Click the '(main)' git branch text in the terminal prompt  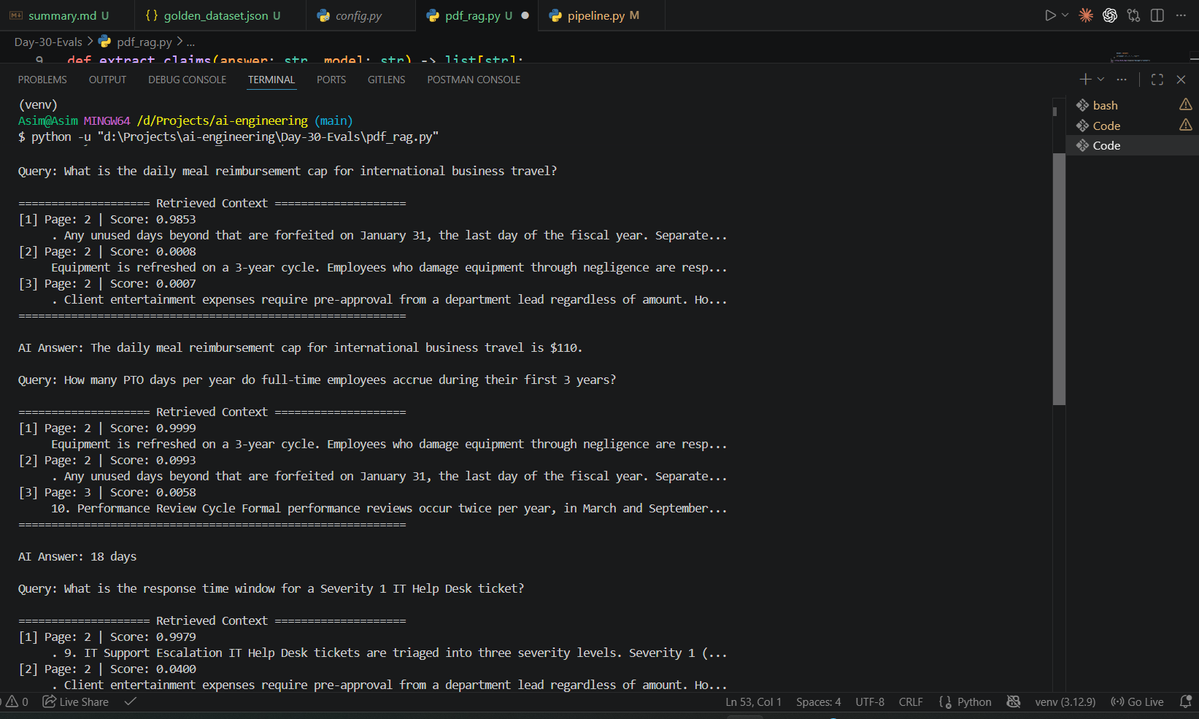(x=333, y=121)
